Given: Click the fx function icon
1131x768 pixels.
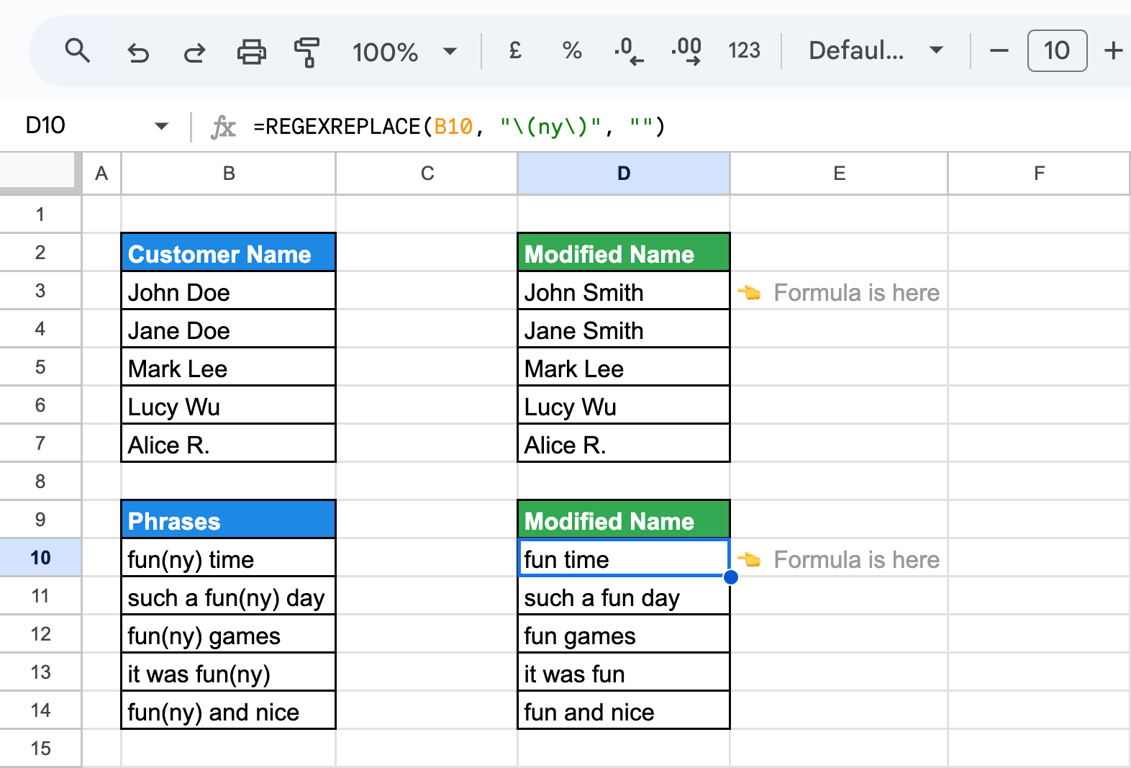Looking at the screenshot, I should [223, 127].
